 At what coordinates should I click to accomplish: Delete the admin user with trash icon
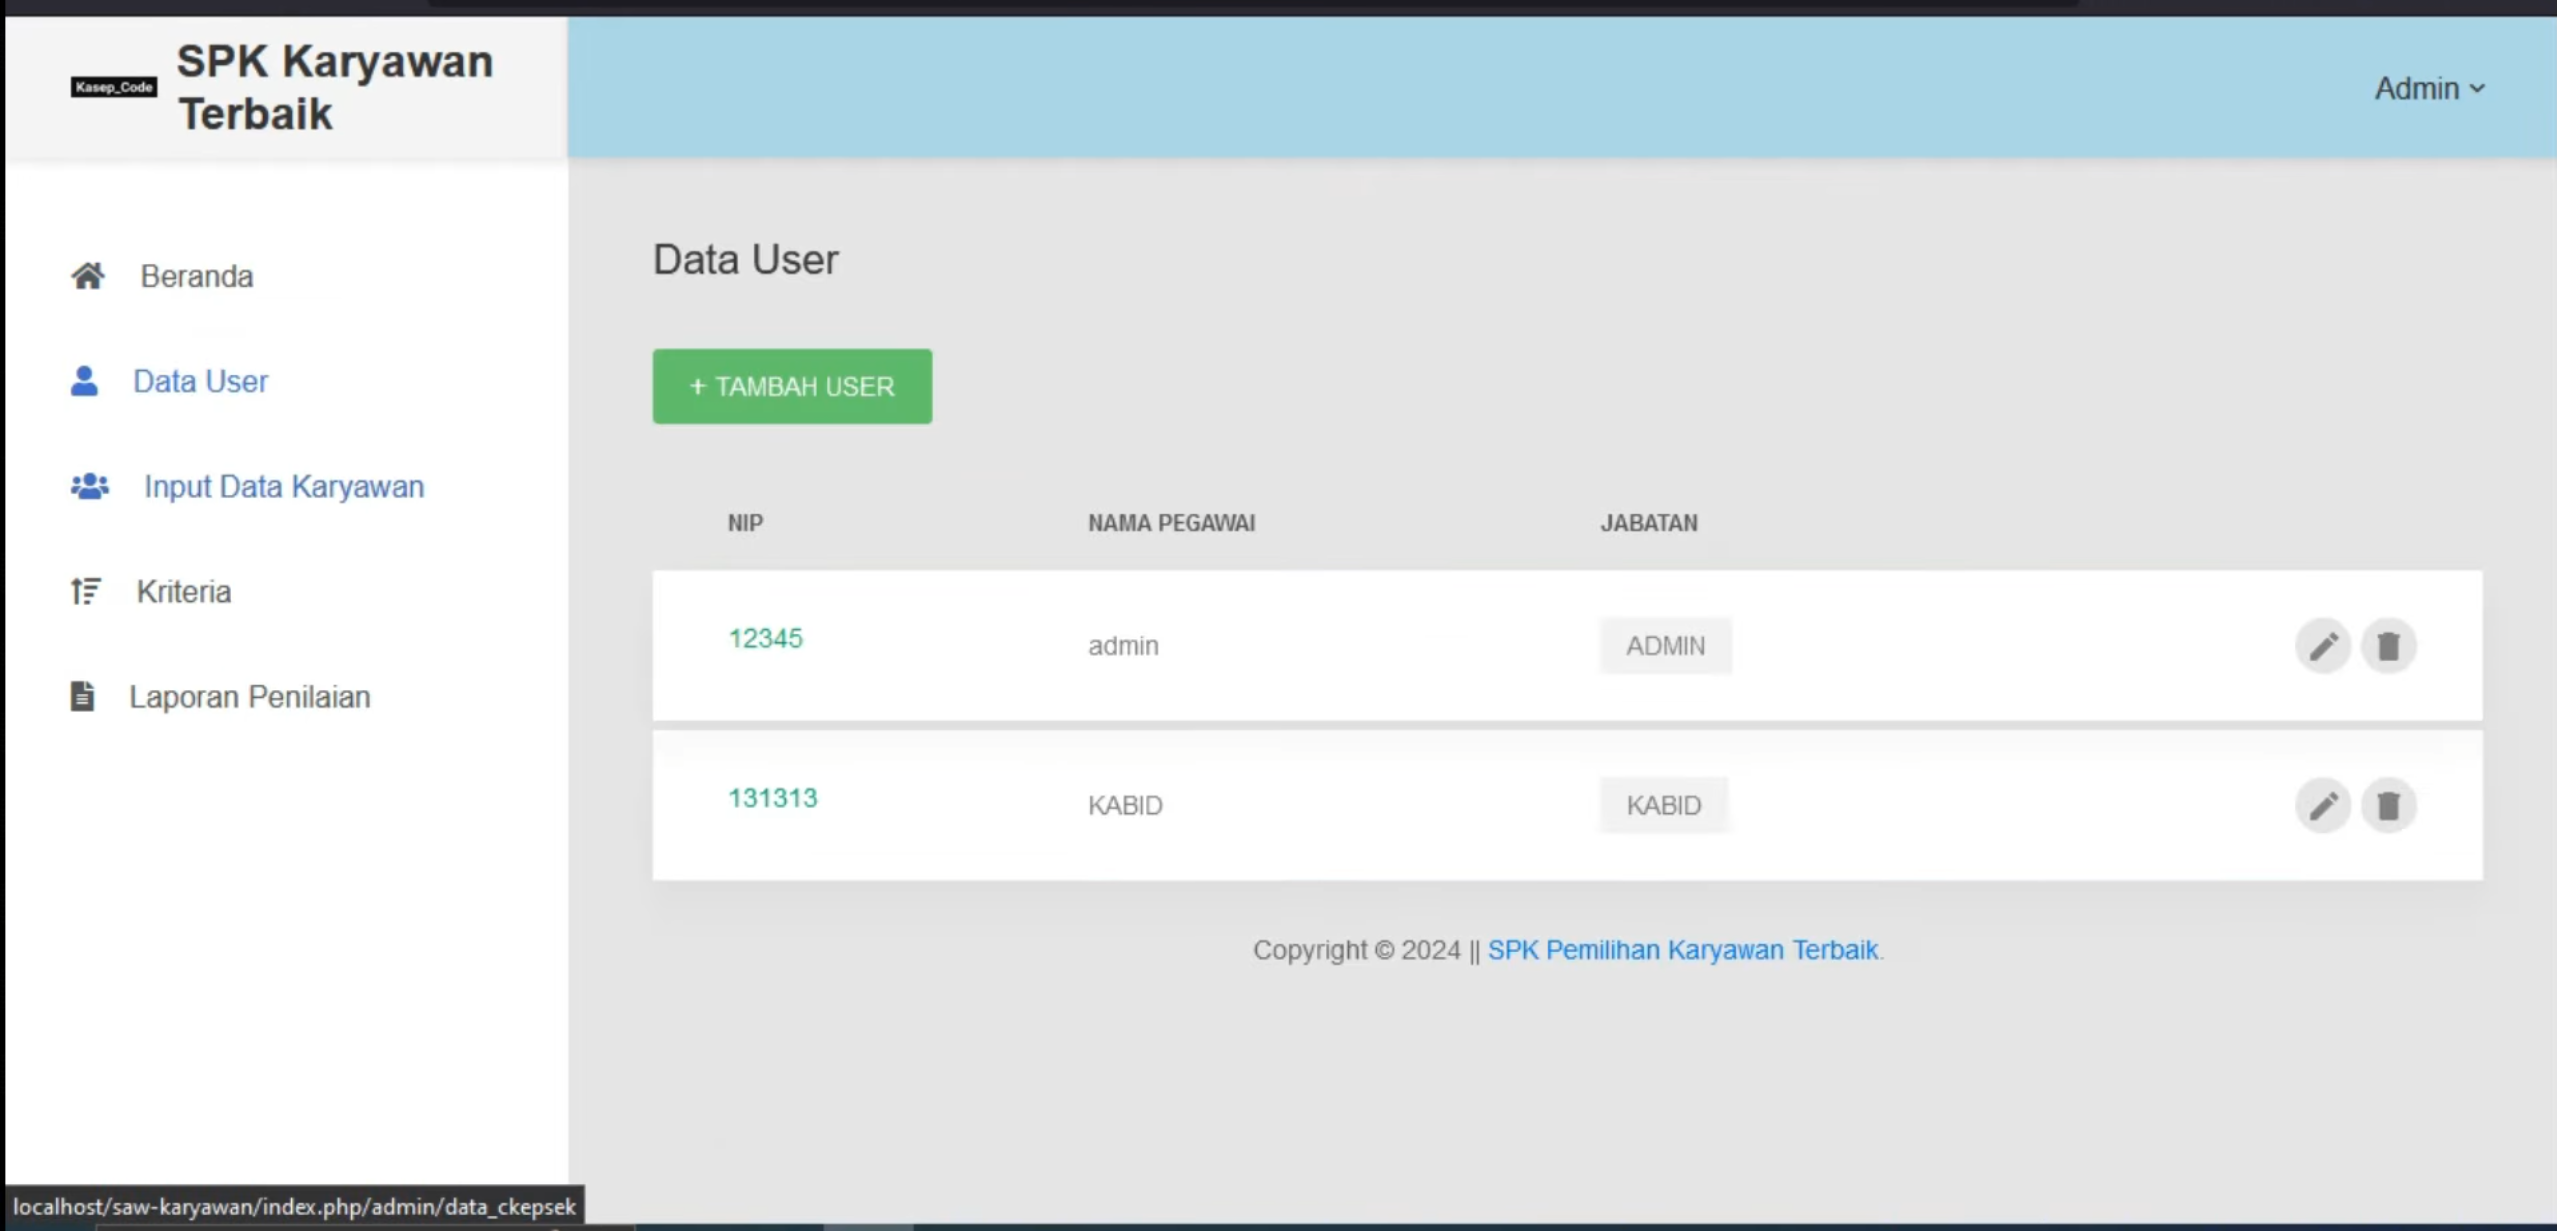point(2389,646)
